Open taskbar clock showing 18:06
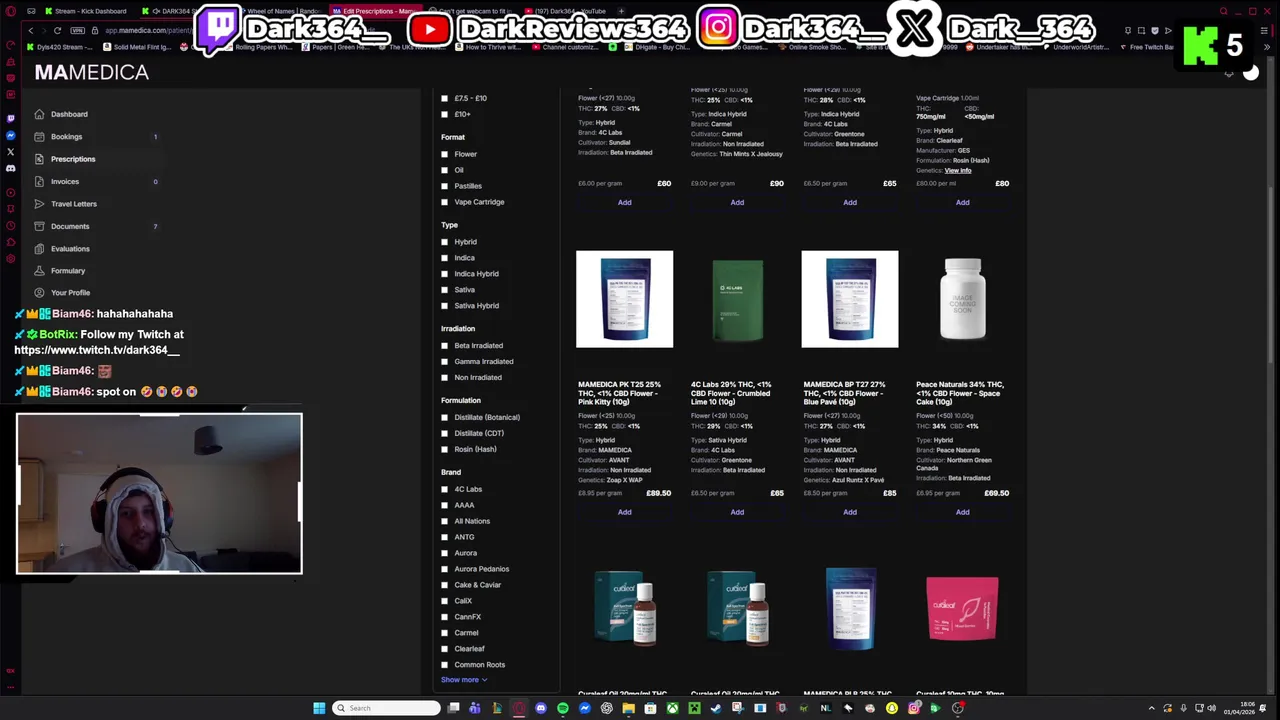Screen dimensions: 1280x720 click(x=1241, y=708)
